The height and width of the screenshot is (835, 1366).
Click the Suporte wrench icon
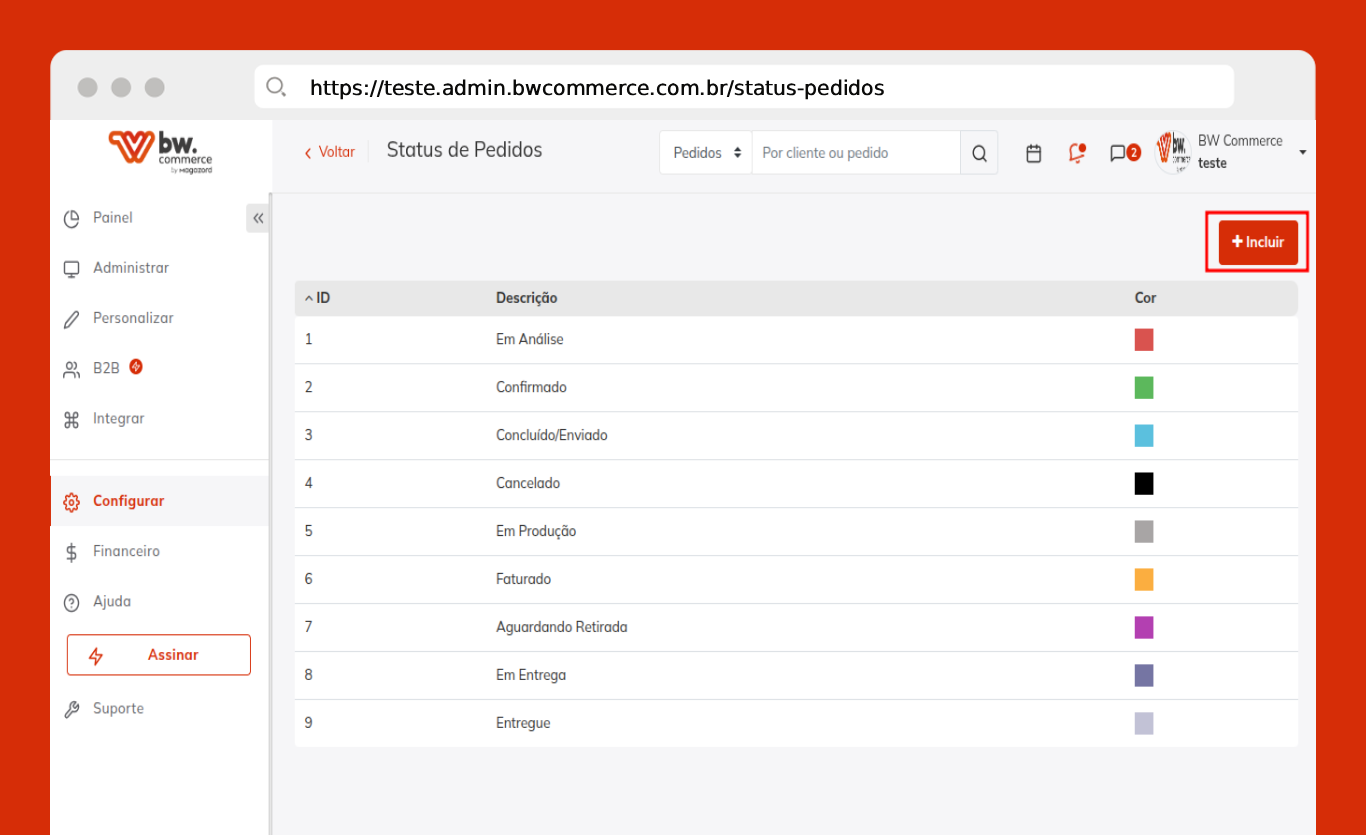[x=71, y=709]
